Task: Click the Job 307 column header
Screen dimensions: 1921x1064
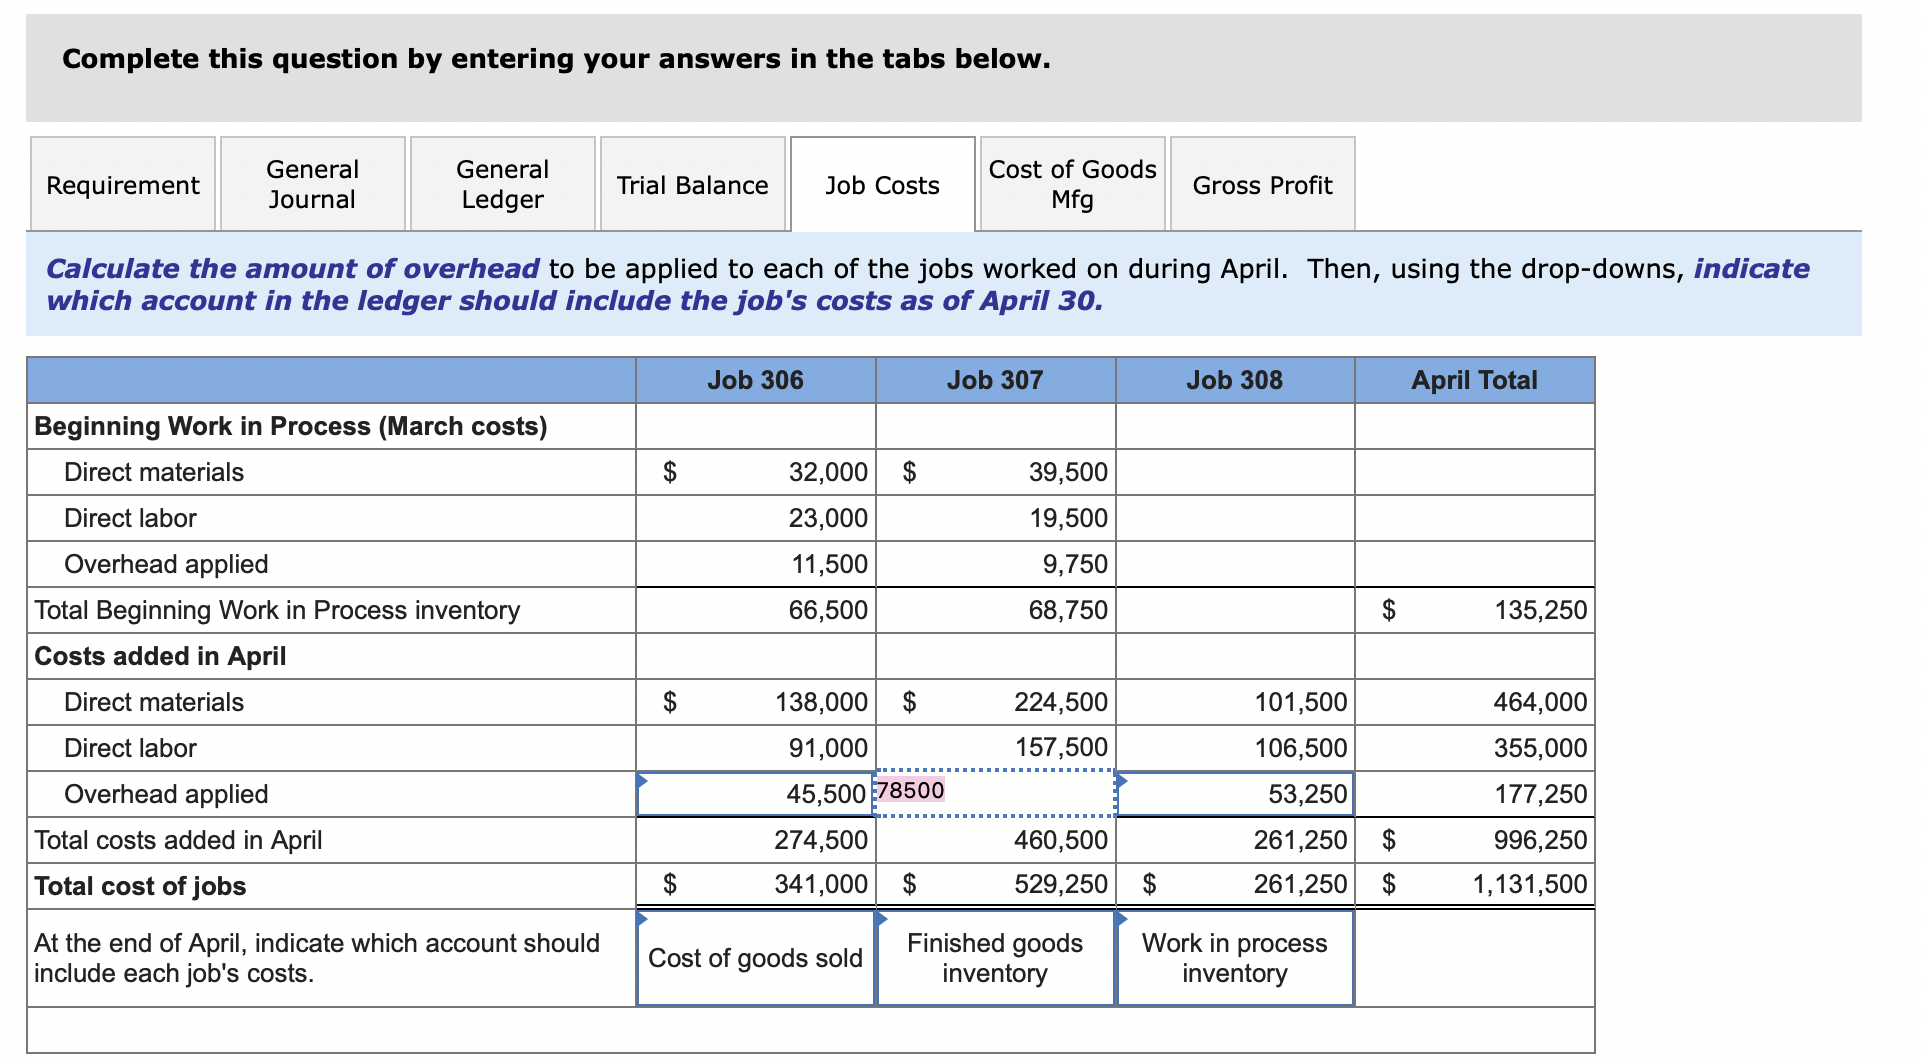Action: 995,379
